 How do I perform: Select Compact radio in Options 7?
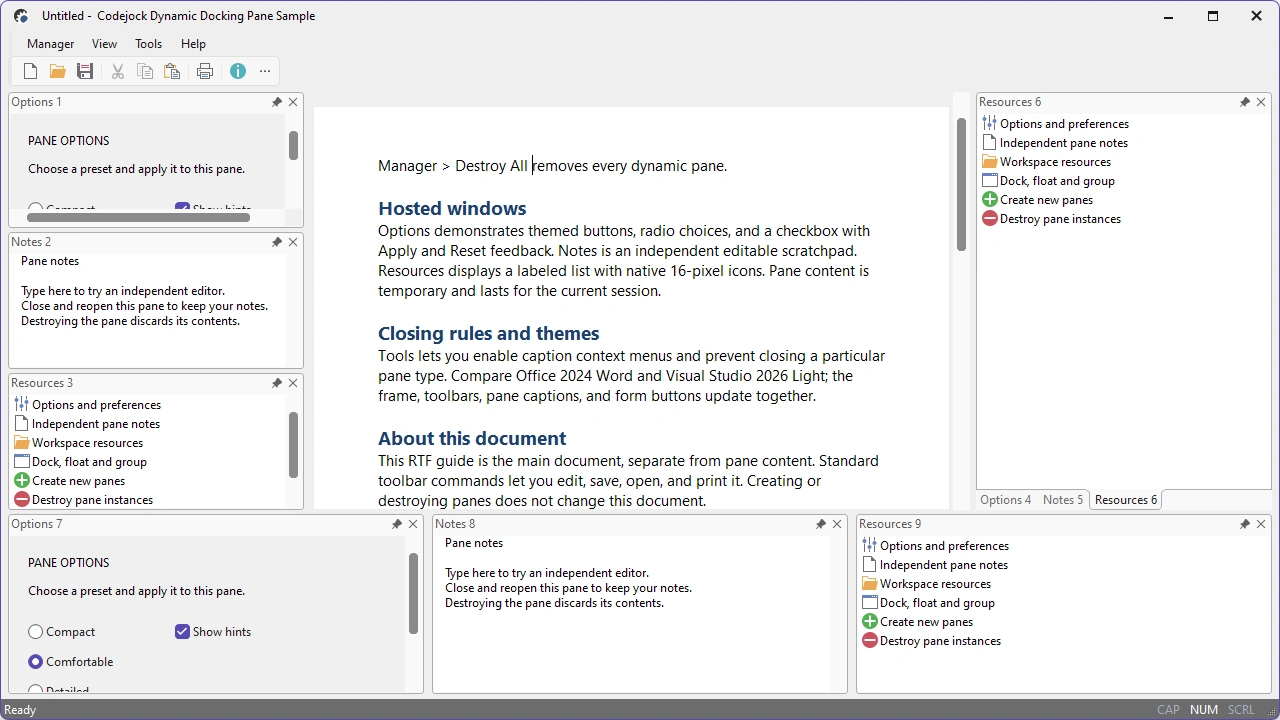tap(62, 632)
